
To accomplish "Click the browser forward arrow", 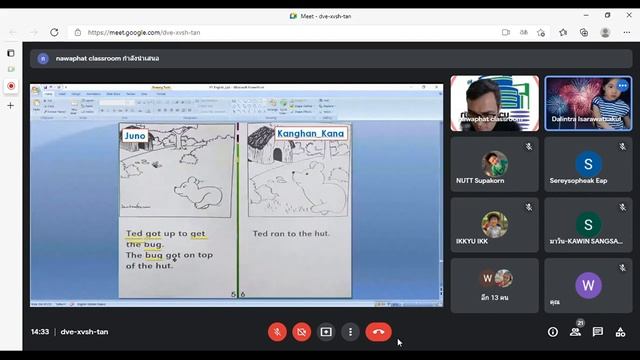I will 34,32.
